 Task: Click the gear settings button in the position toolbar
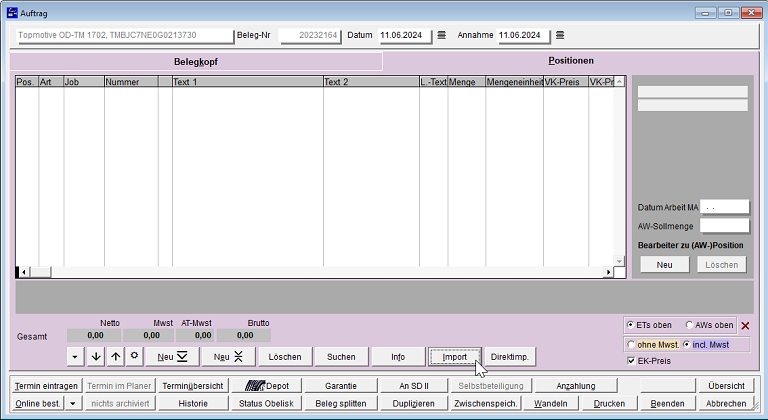[x=134, y=356]
